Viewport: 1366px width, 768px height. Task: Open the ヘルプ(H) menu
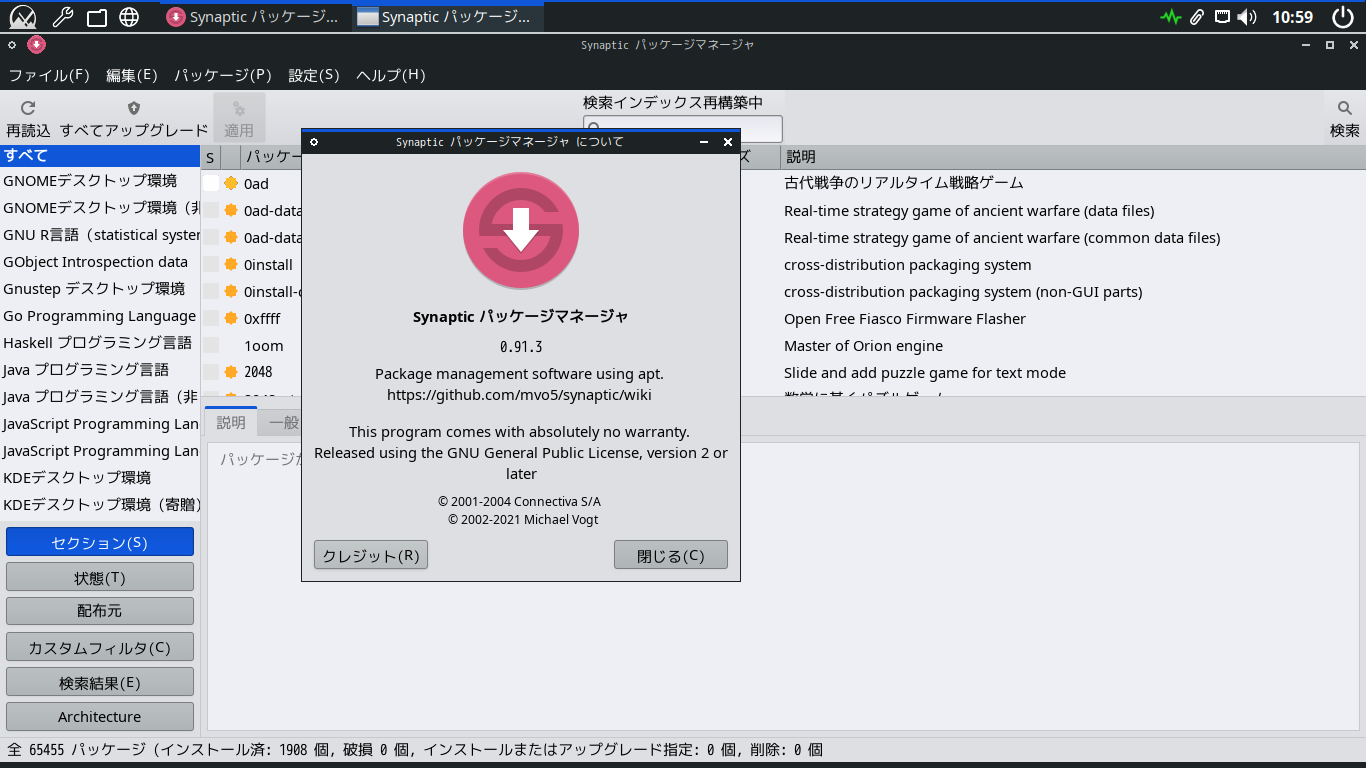click(391, 75)
